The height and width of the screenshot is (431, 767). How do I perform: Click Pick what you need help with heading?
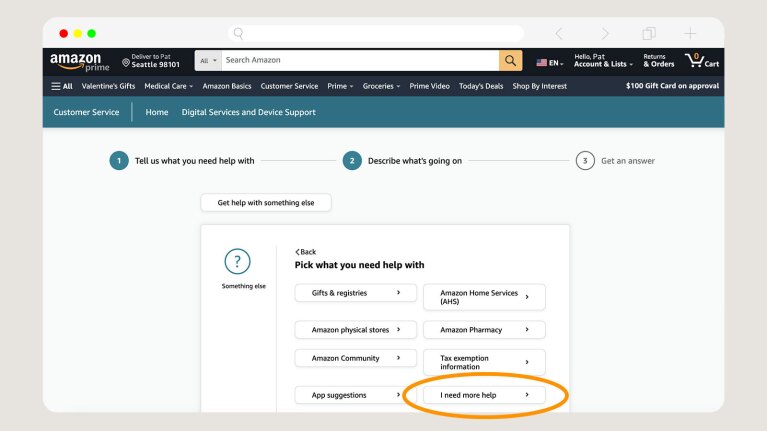point(360,265)
